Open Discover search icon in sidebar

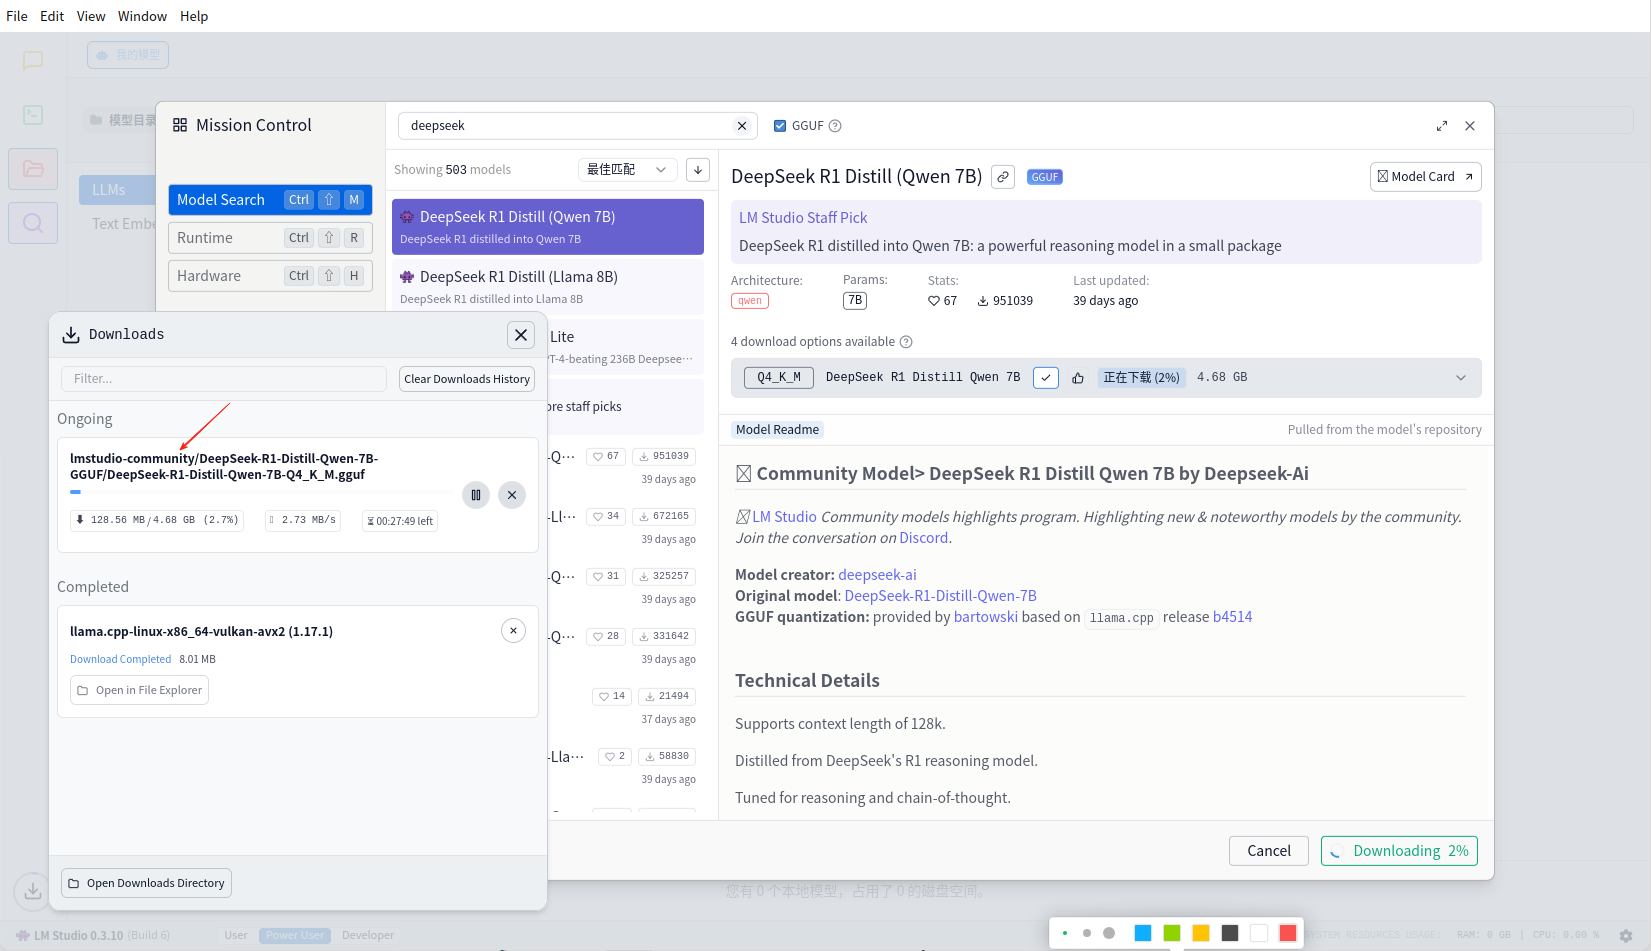click(x=33, y=223)
